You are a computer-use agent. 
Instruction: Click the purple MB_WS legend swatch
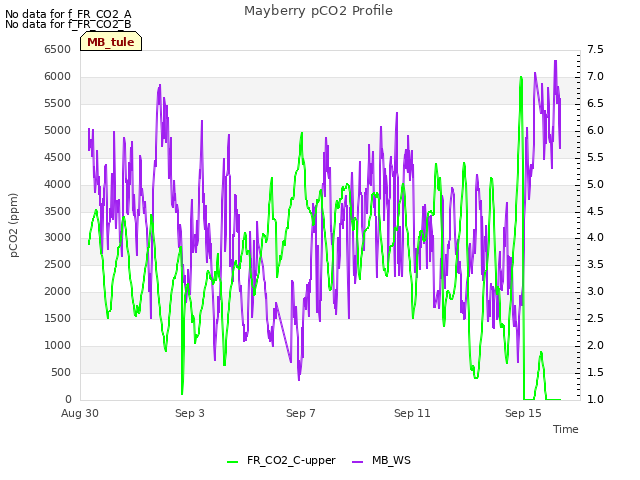coord(357,461)
